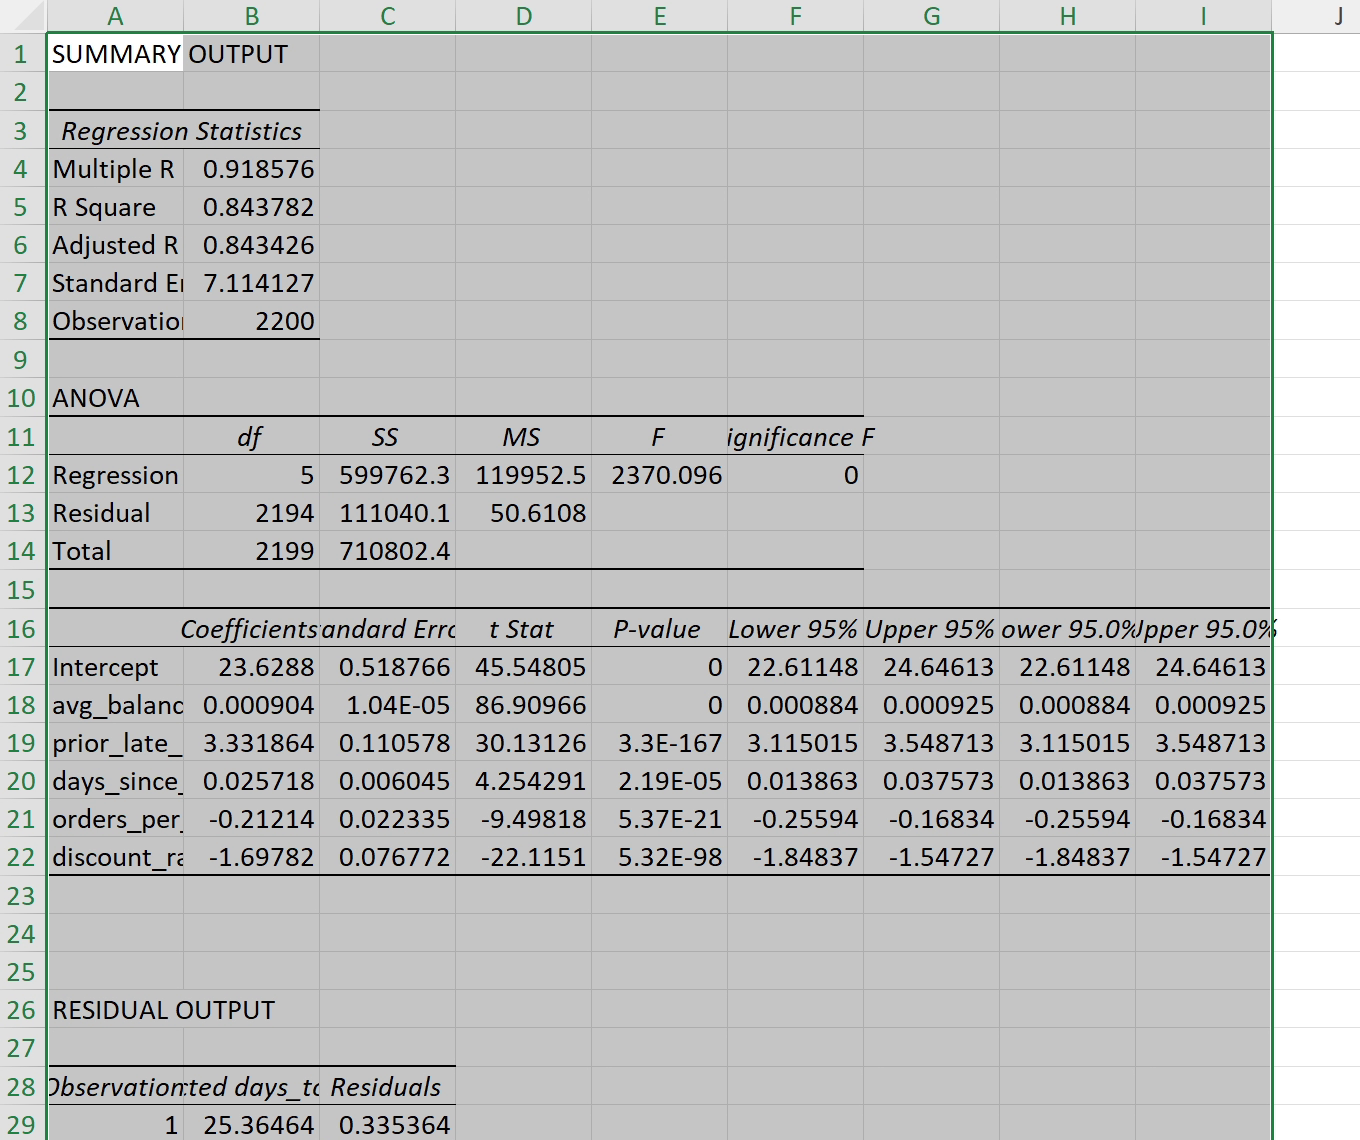Click the Coefficients column heading

tap(251, 629)
